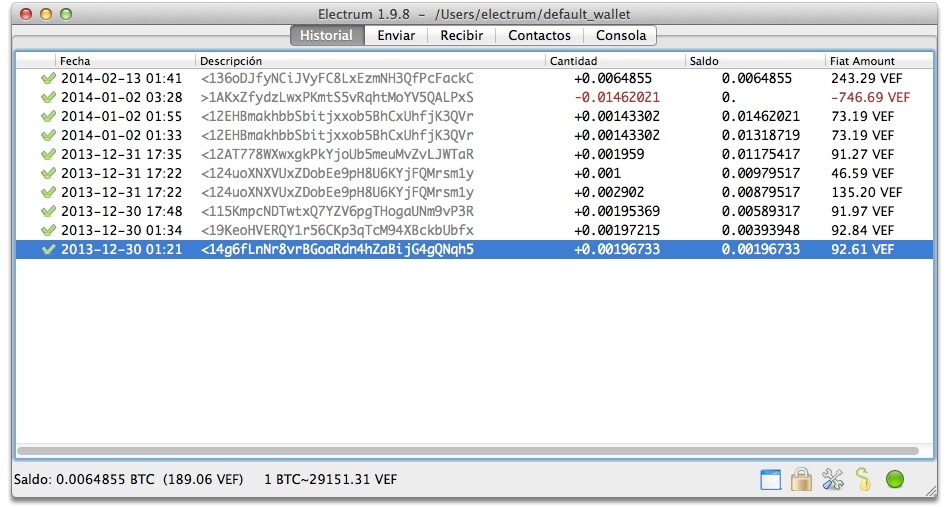Open preferences with wrench-and-screwdriver icon

pyautogui.click(x=833, y=480)
